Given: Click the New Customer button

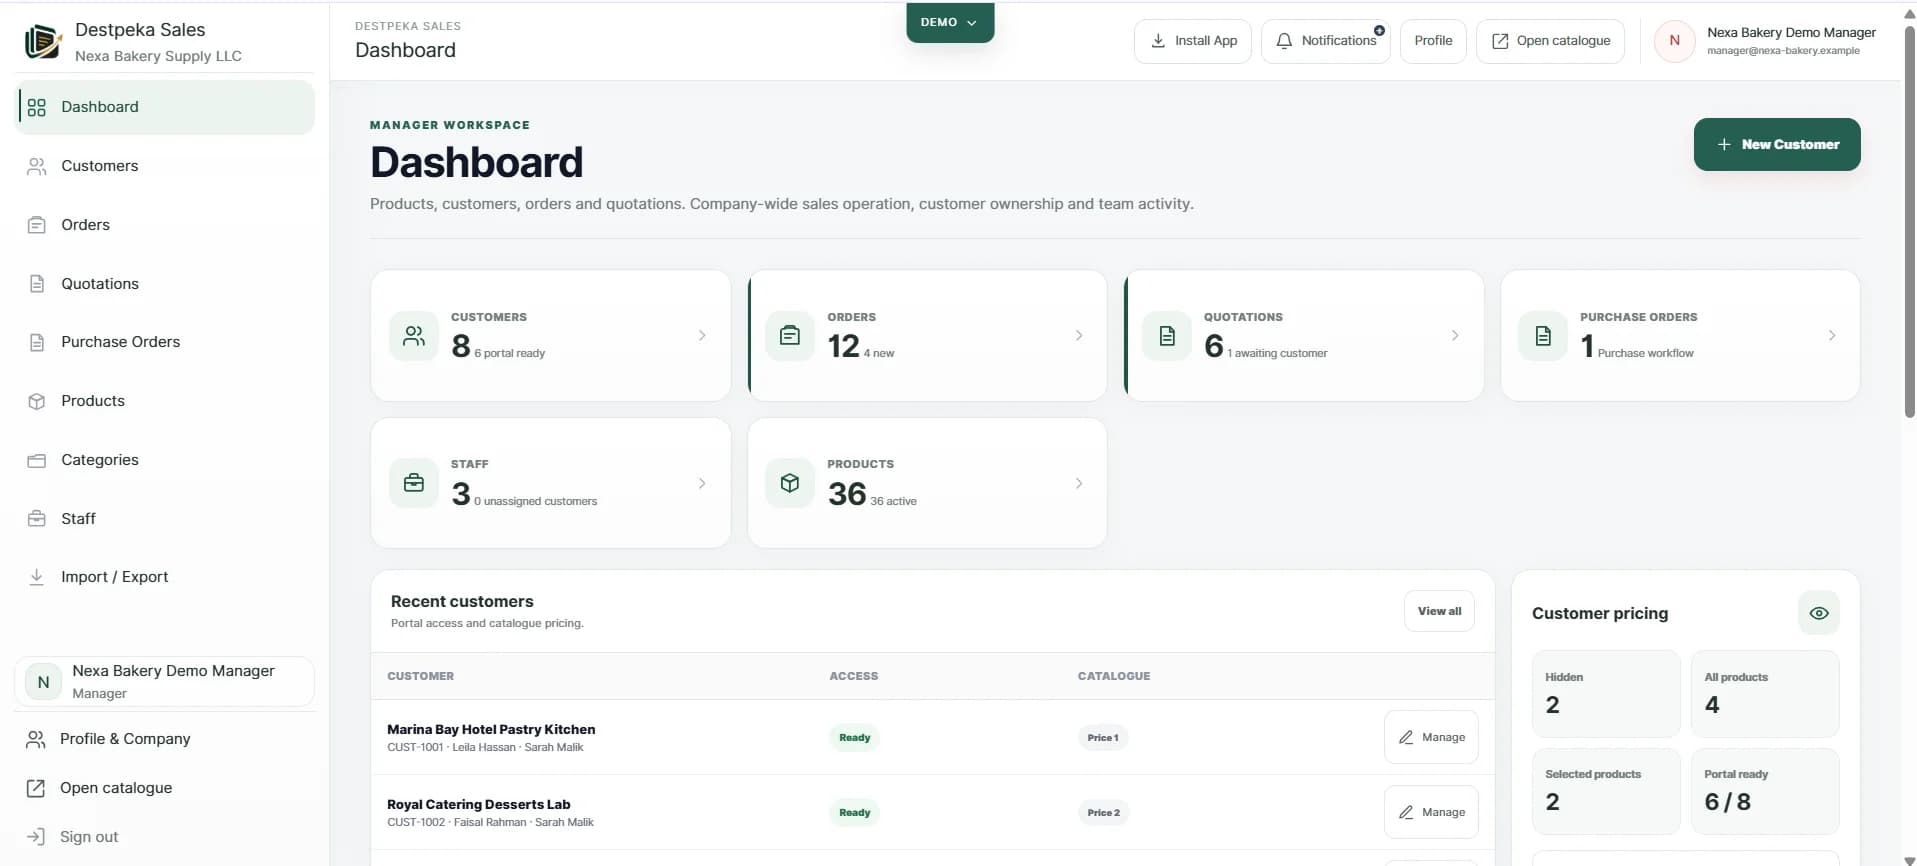Looking at the screenshot, I should coord(1777,144).
